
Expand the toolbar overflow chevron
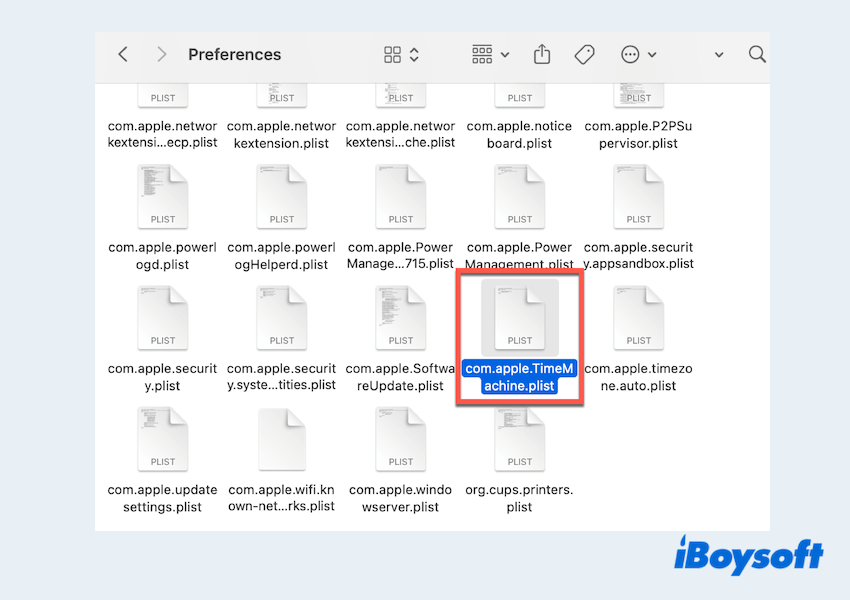click(718, 55)
